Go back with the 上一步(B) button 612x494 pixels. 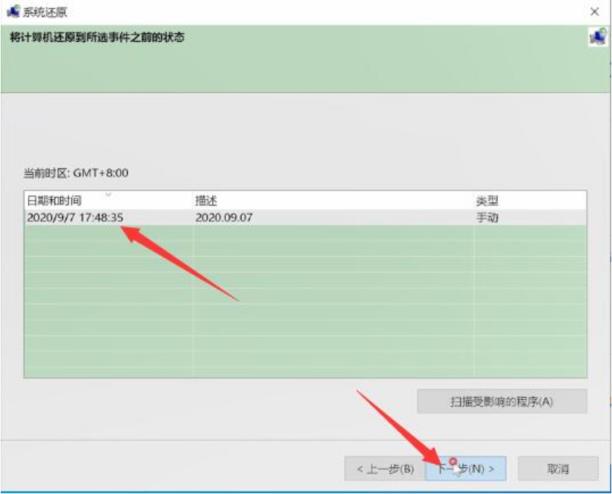pos(385,468)
